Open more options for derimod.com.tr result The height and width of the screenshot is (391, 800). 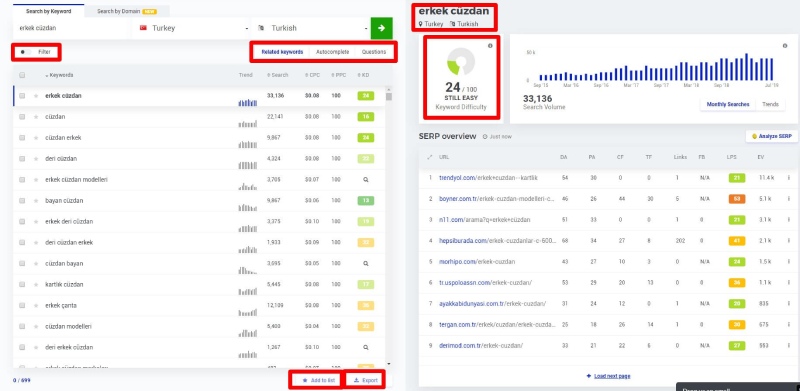[788, 346]
